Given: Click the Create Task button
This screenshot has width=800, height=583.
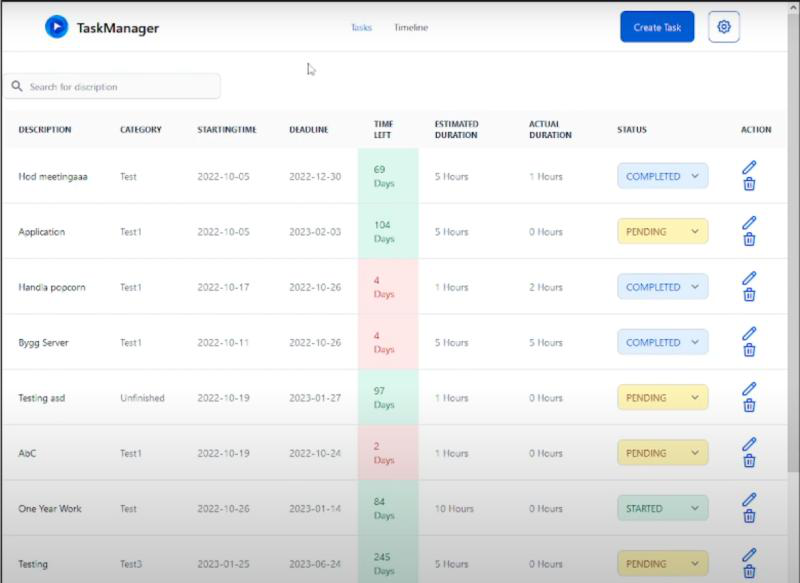Looking at the screenshot, I should click(x=659, y=27).
